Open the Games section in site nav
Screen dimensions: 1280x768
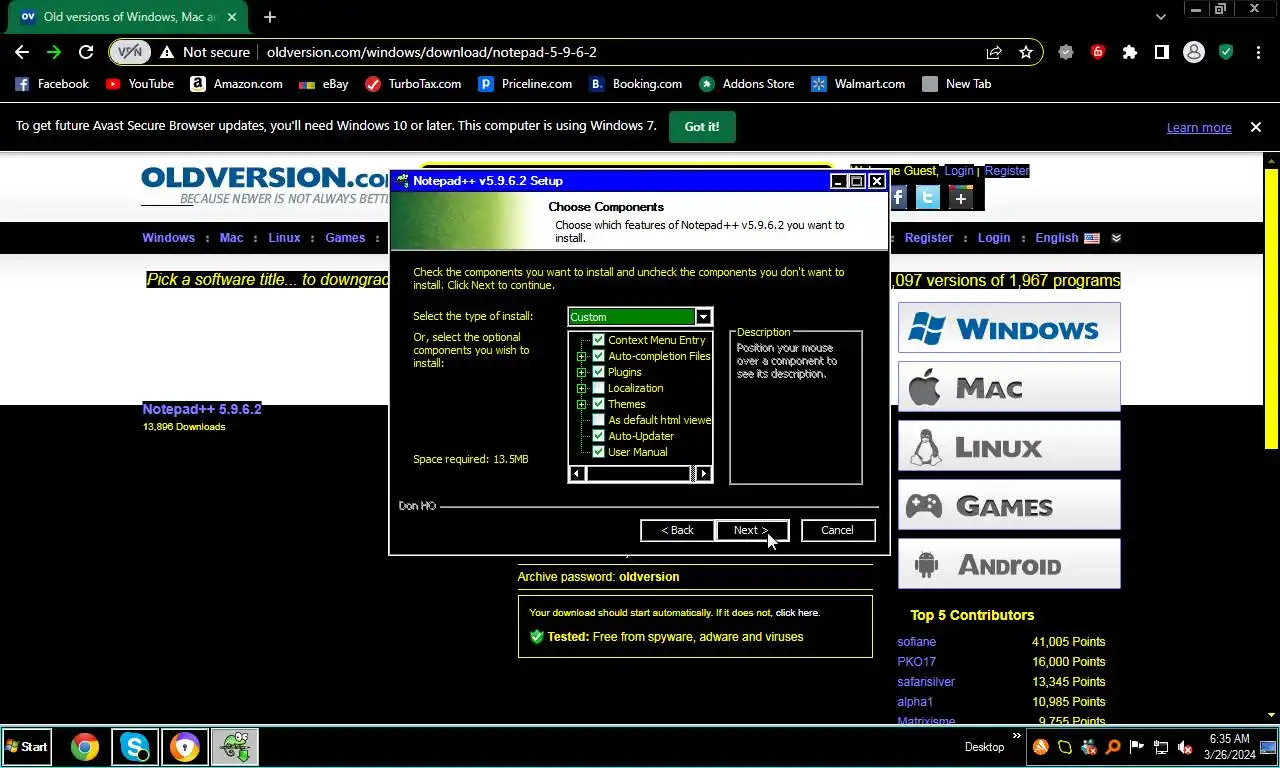[345, 238]
